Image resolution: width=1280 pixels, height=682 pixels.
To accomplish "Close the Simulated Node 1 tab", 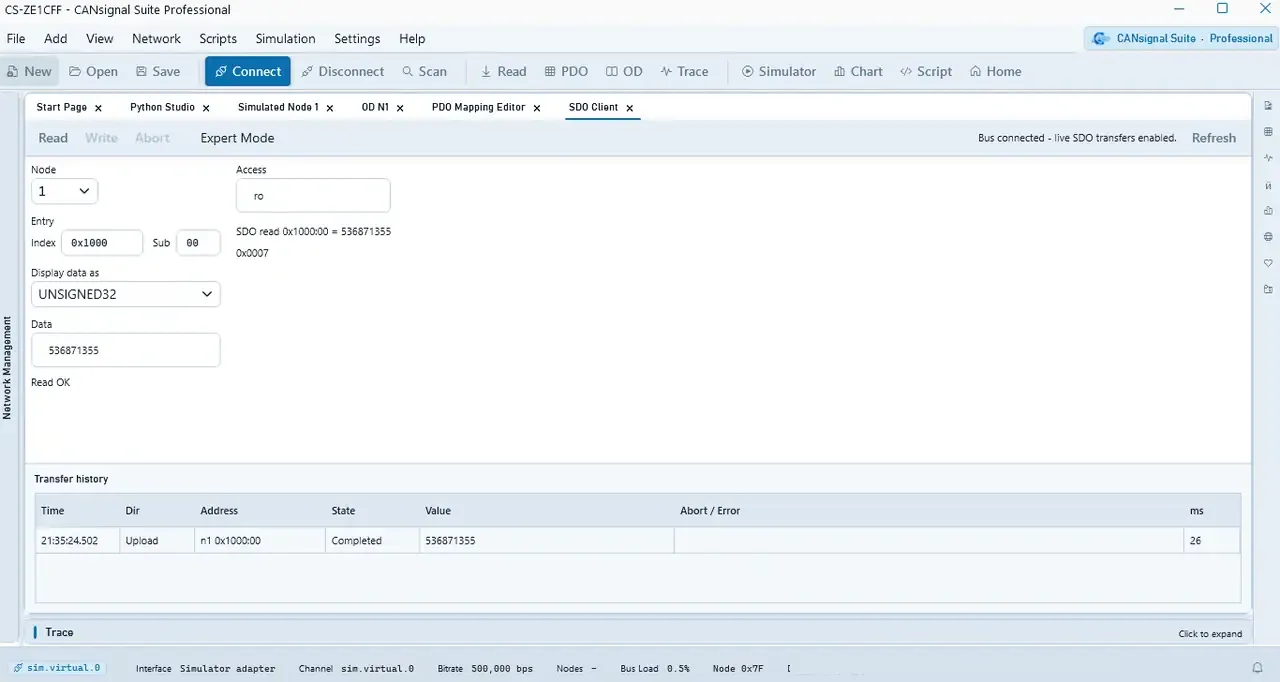I will [330, 108].
